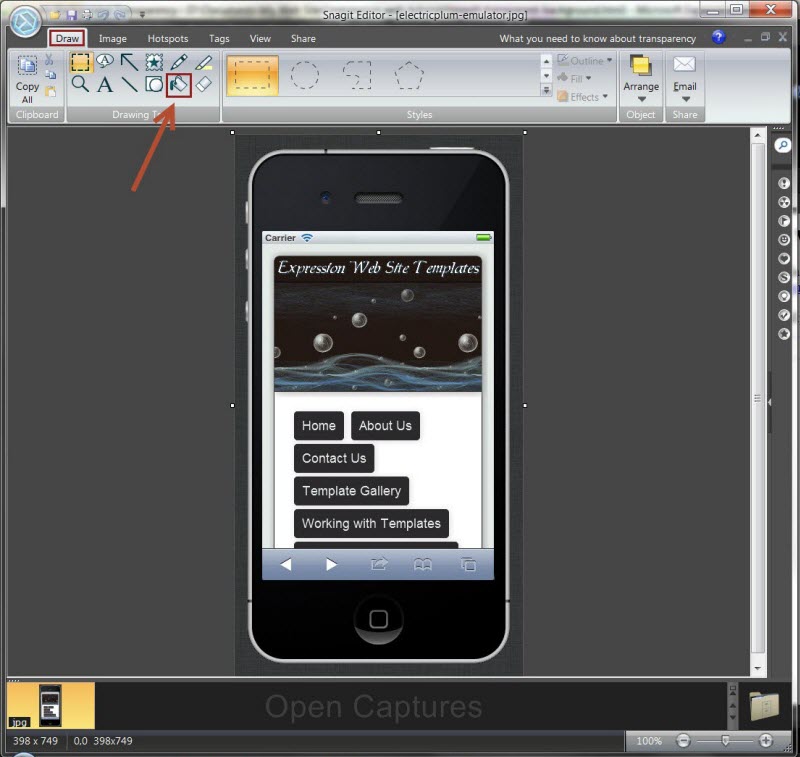Screen dimensions: 800x757
Task: Select the Callout tool
Action: click(x=105, y=61)
